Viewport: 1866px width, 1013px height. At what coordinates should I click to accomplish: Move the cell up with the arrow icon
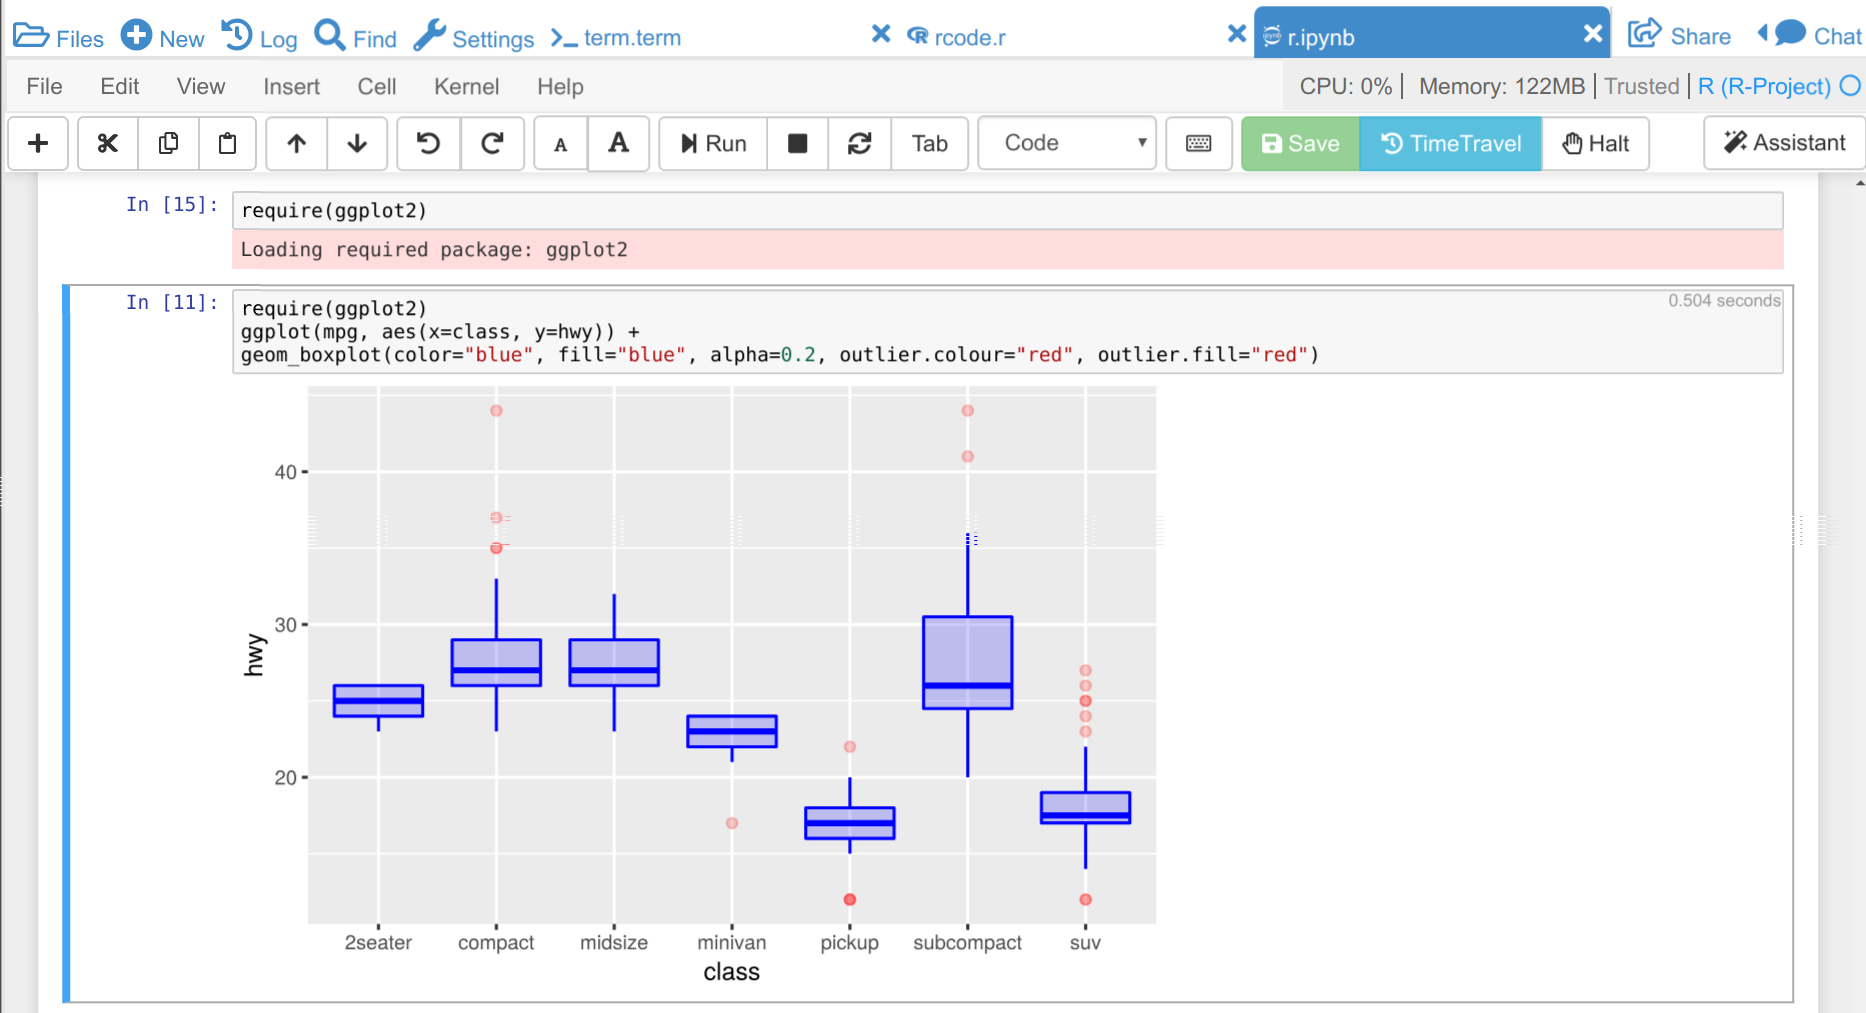(x=296, y=143)
